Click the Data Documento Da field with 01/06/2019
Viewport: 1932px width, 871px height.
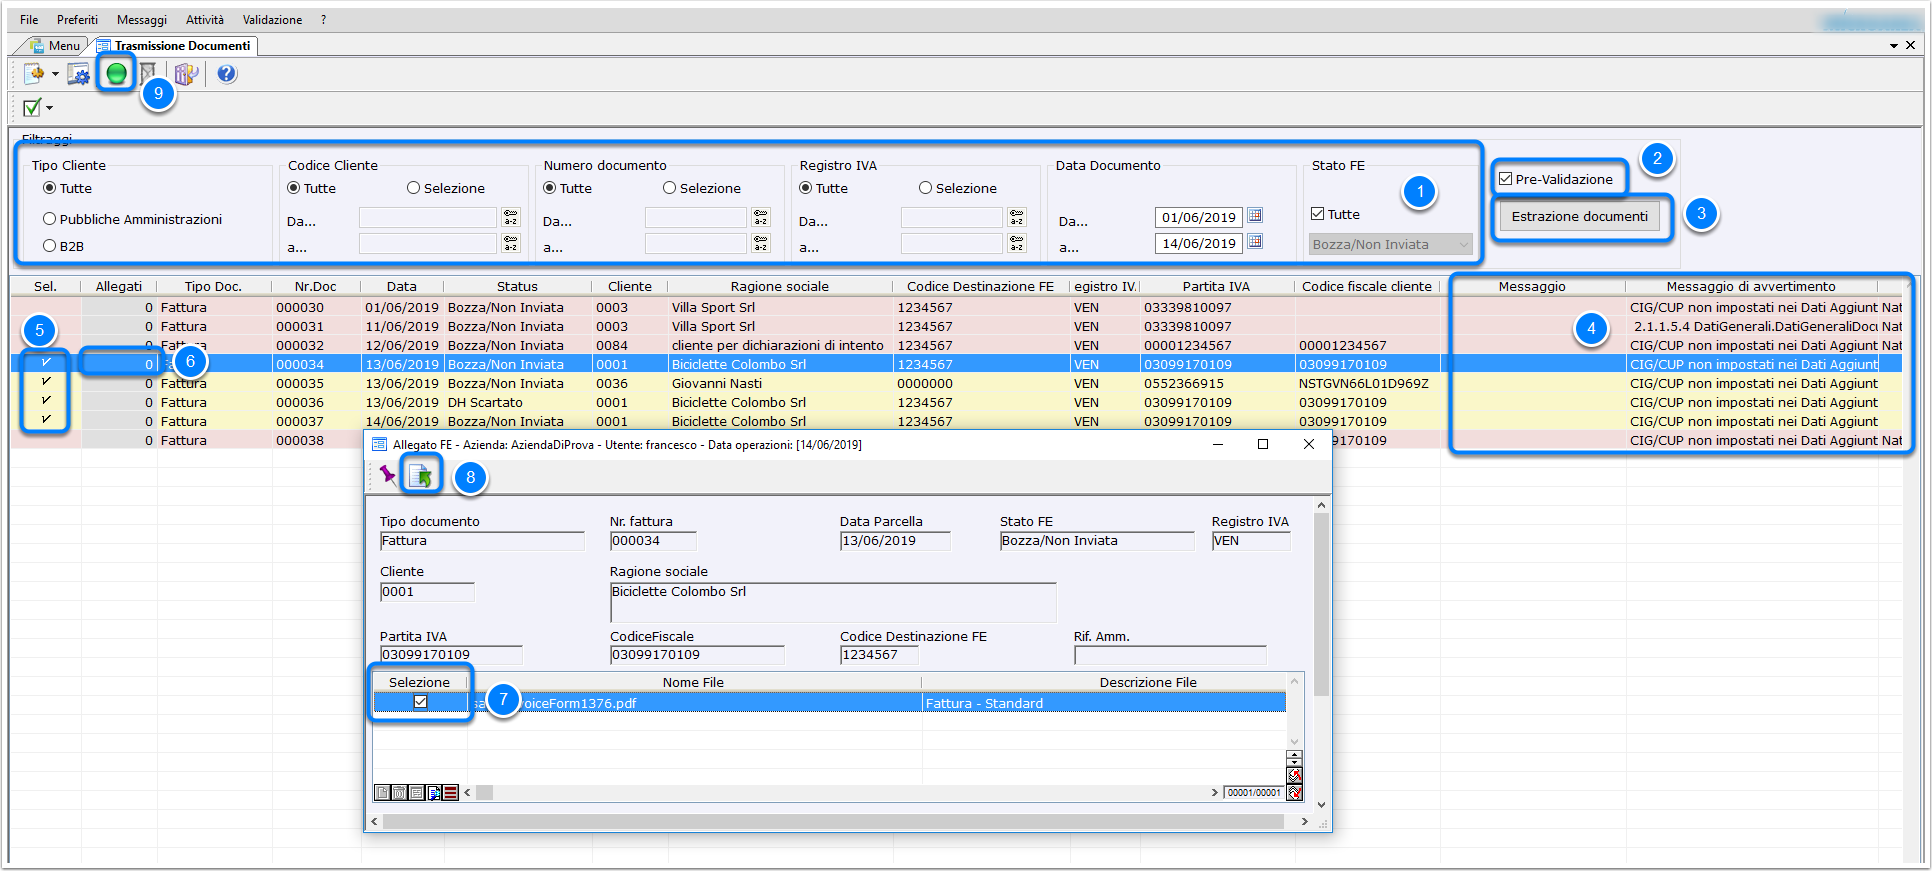(x=1199, y=217)
